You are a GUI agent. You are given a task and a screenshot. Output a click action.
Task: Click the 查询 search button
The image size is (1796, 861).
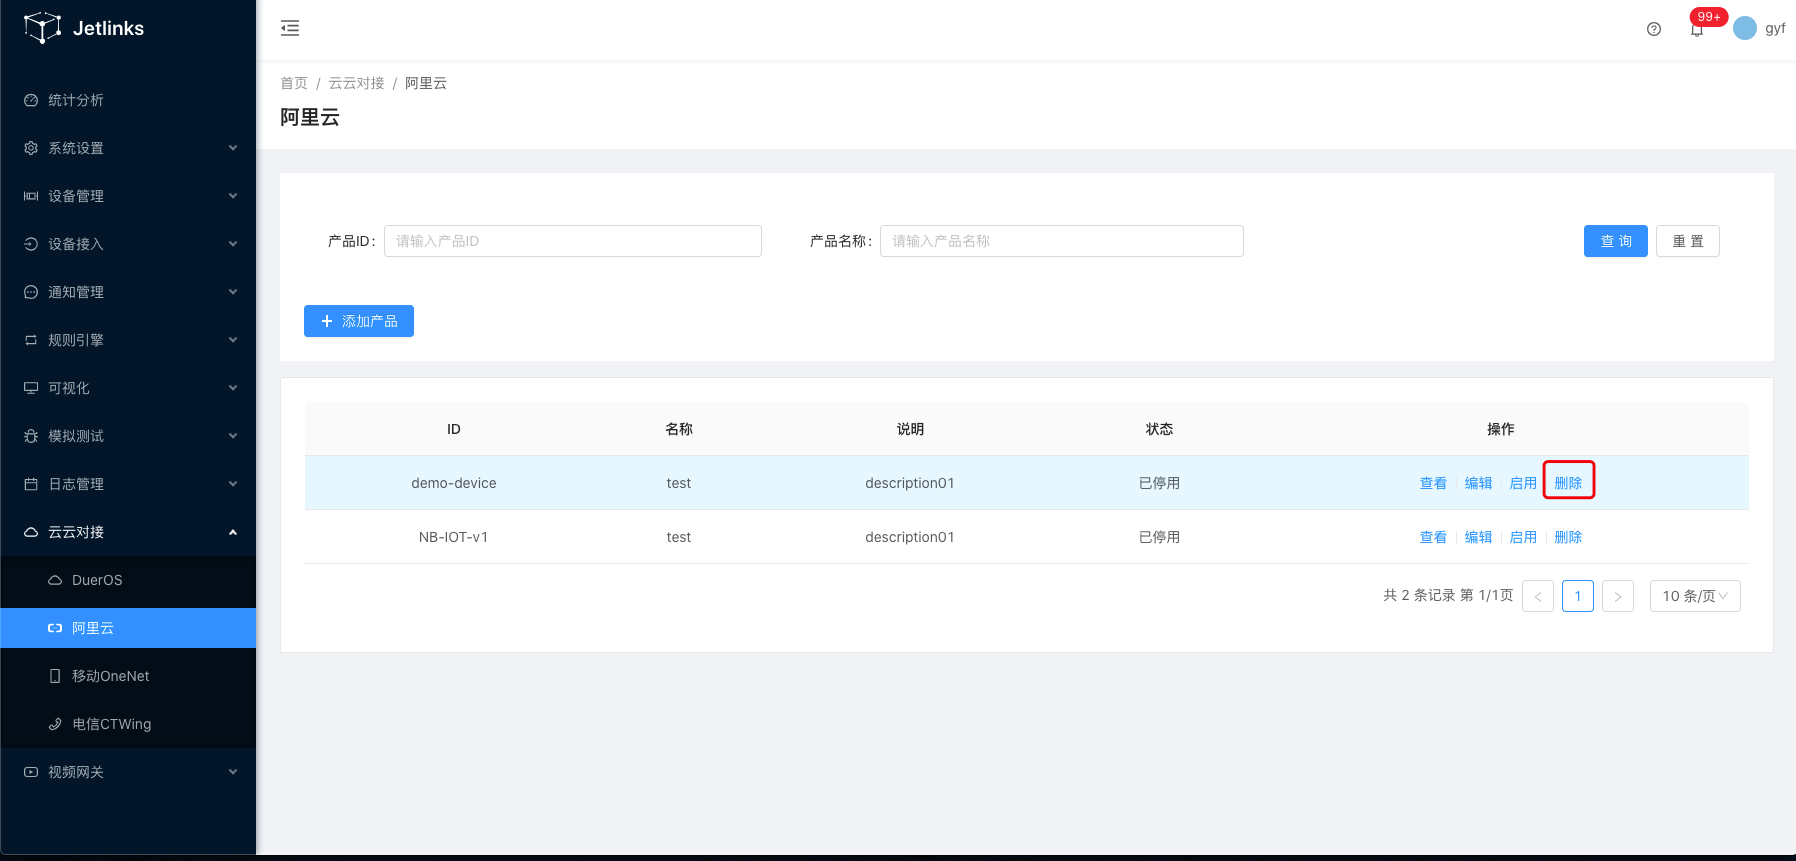(x=1615, y=241)
